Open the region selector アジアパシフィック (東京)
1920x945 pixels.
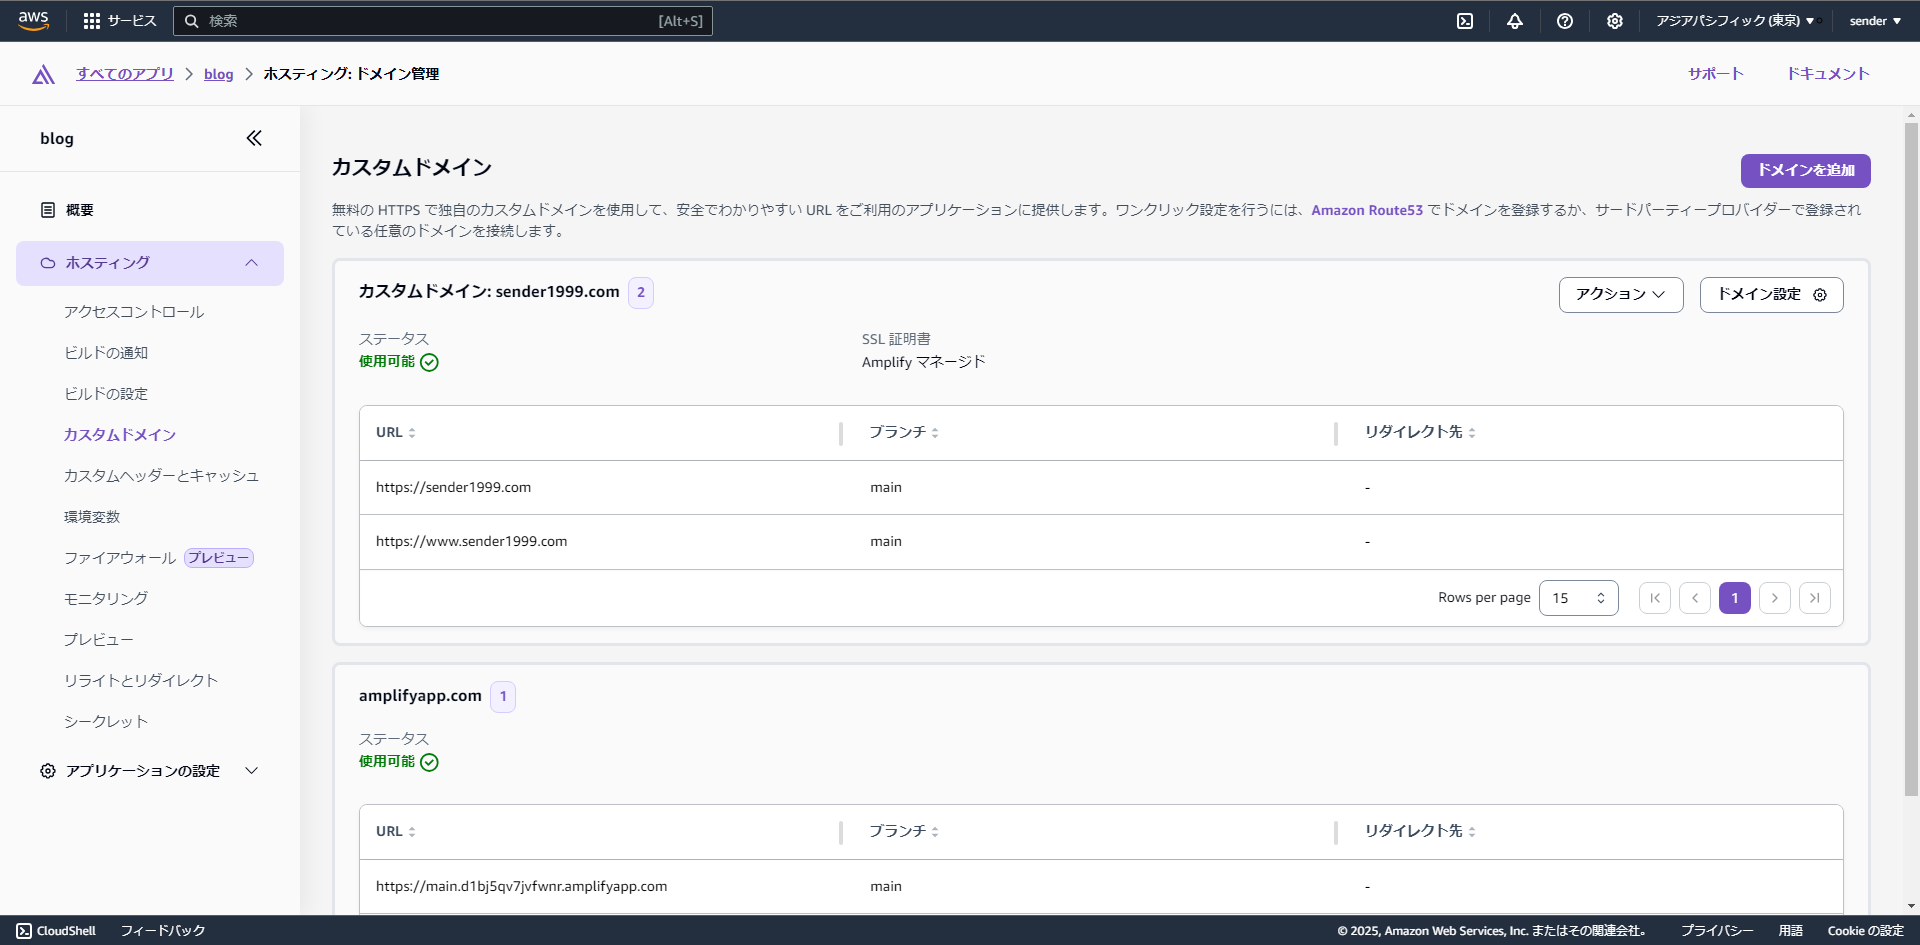pos(1735,21)
